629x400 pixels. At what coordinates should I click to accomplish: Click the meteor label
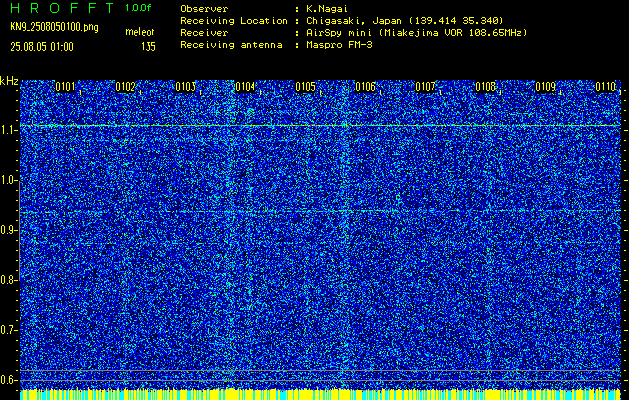click(140, 32)
